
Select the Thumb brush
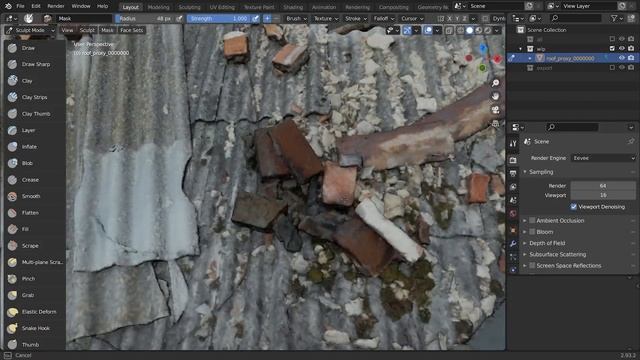click(x=34, y=344)
